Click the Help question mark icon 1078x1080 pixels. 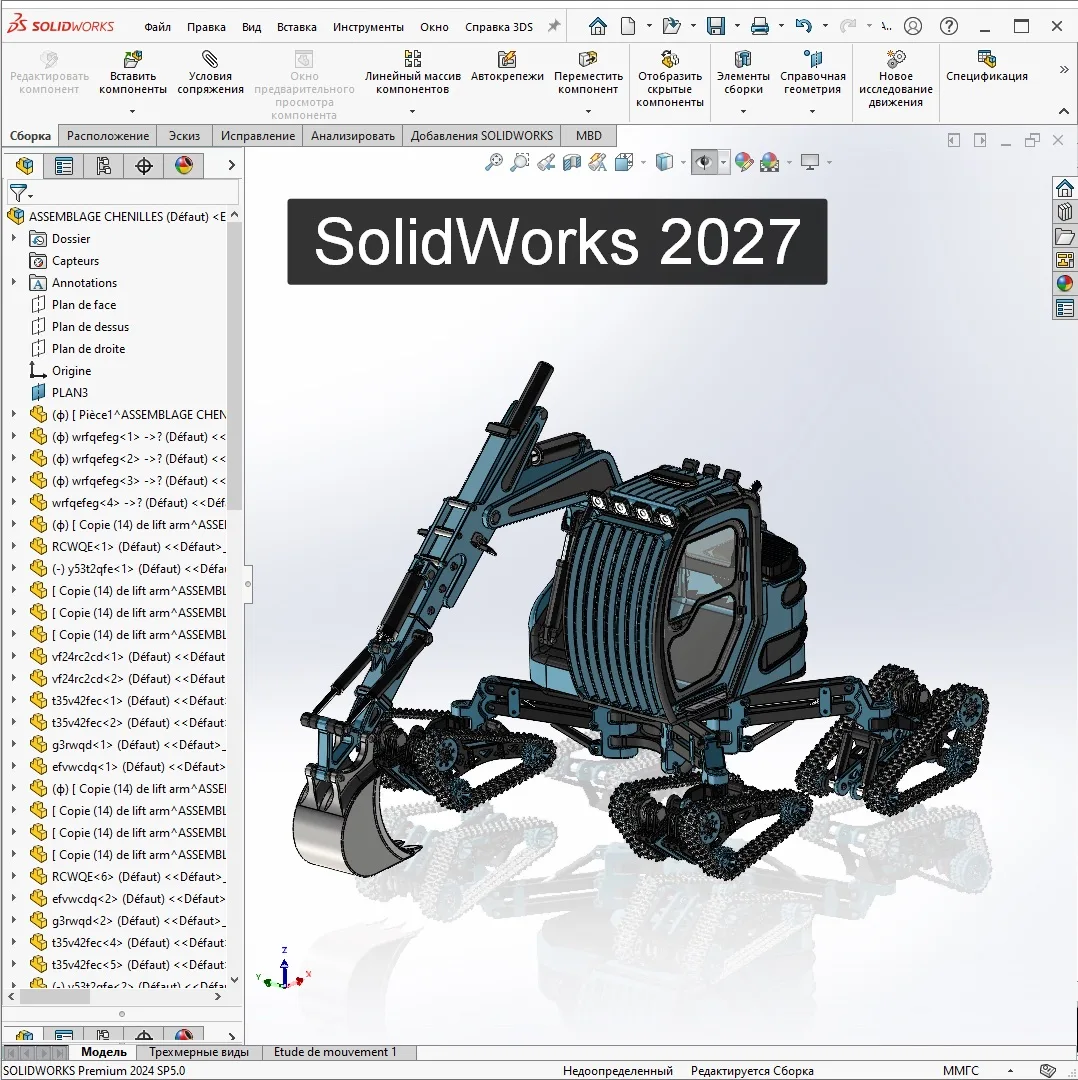coord(949,26)
